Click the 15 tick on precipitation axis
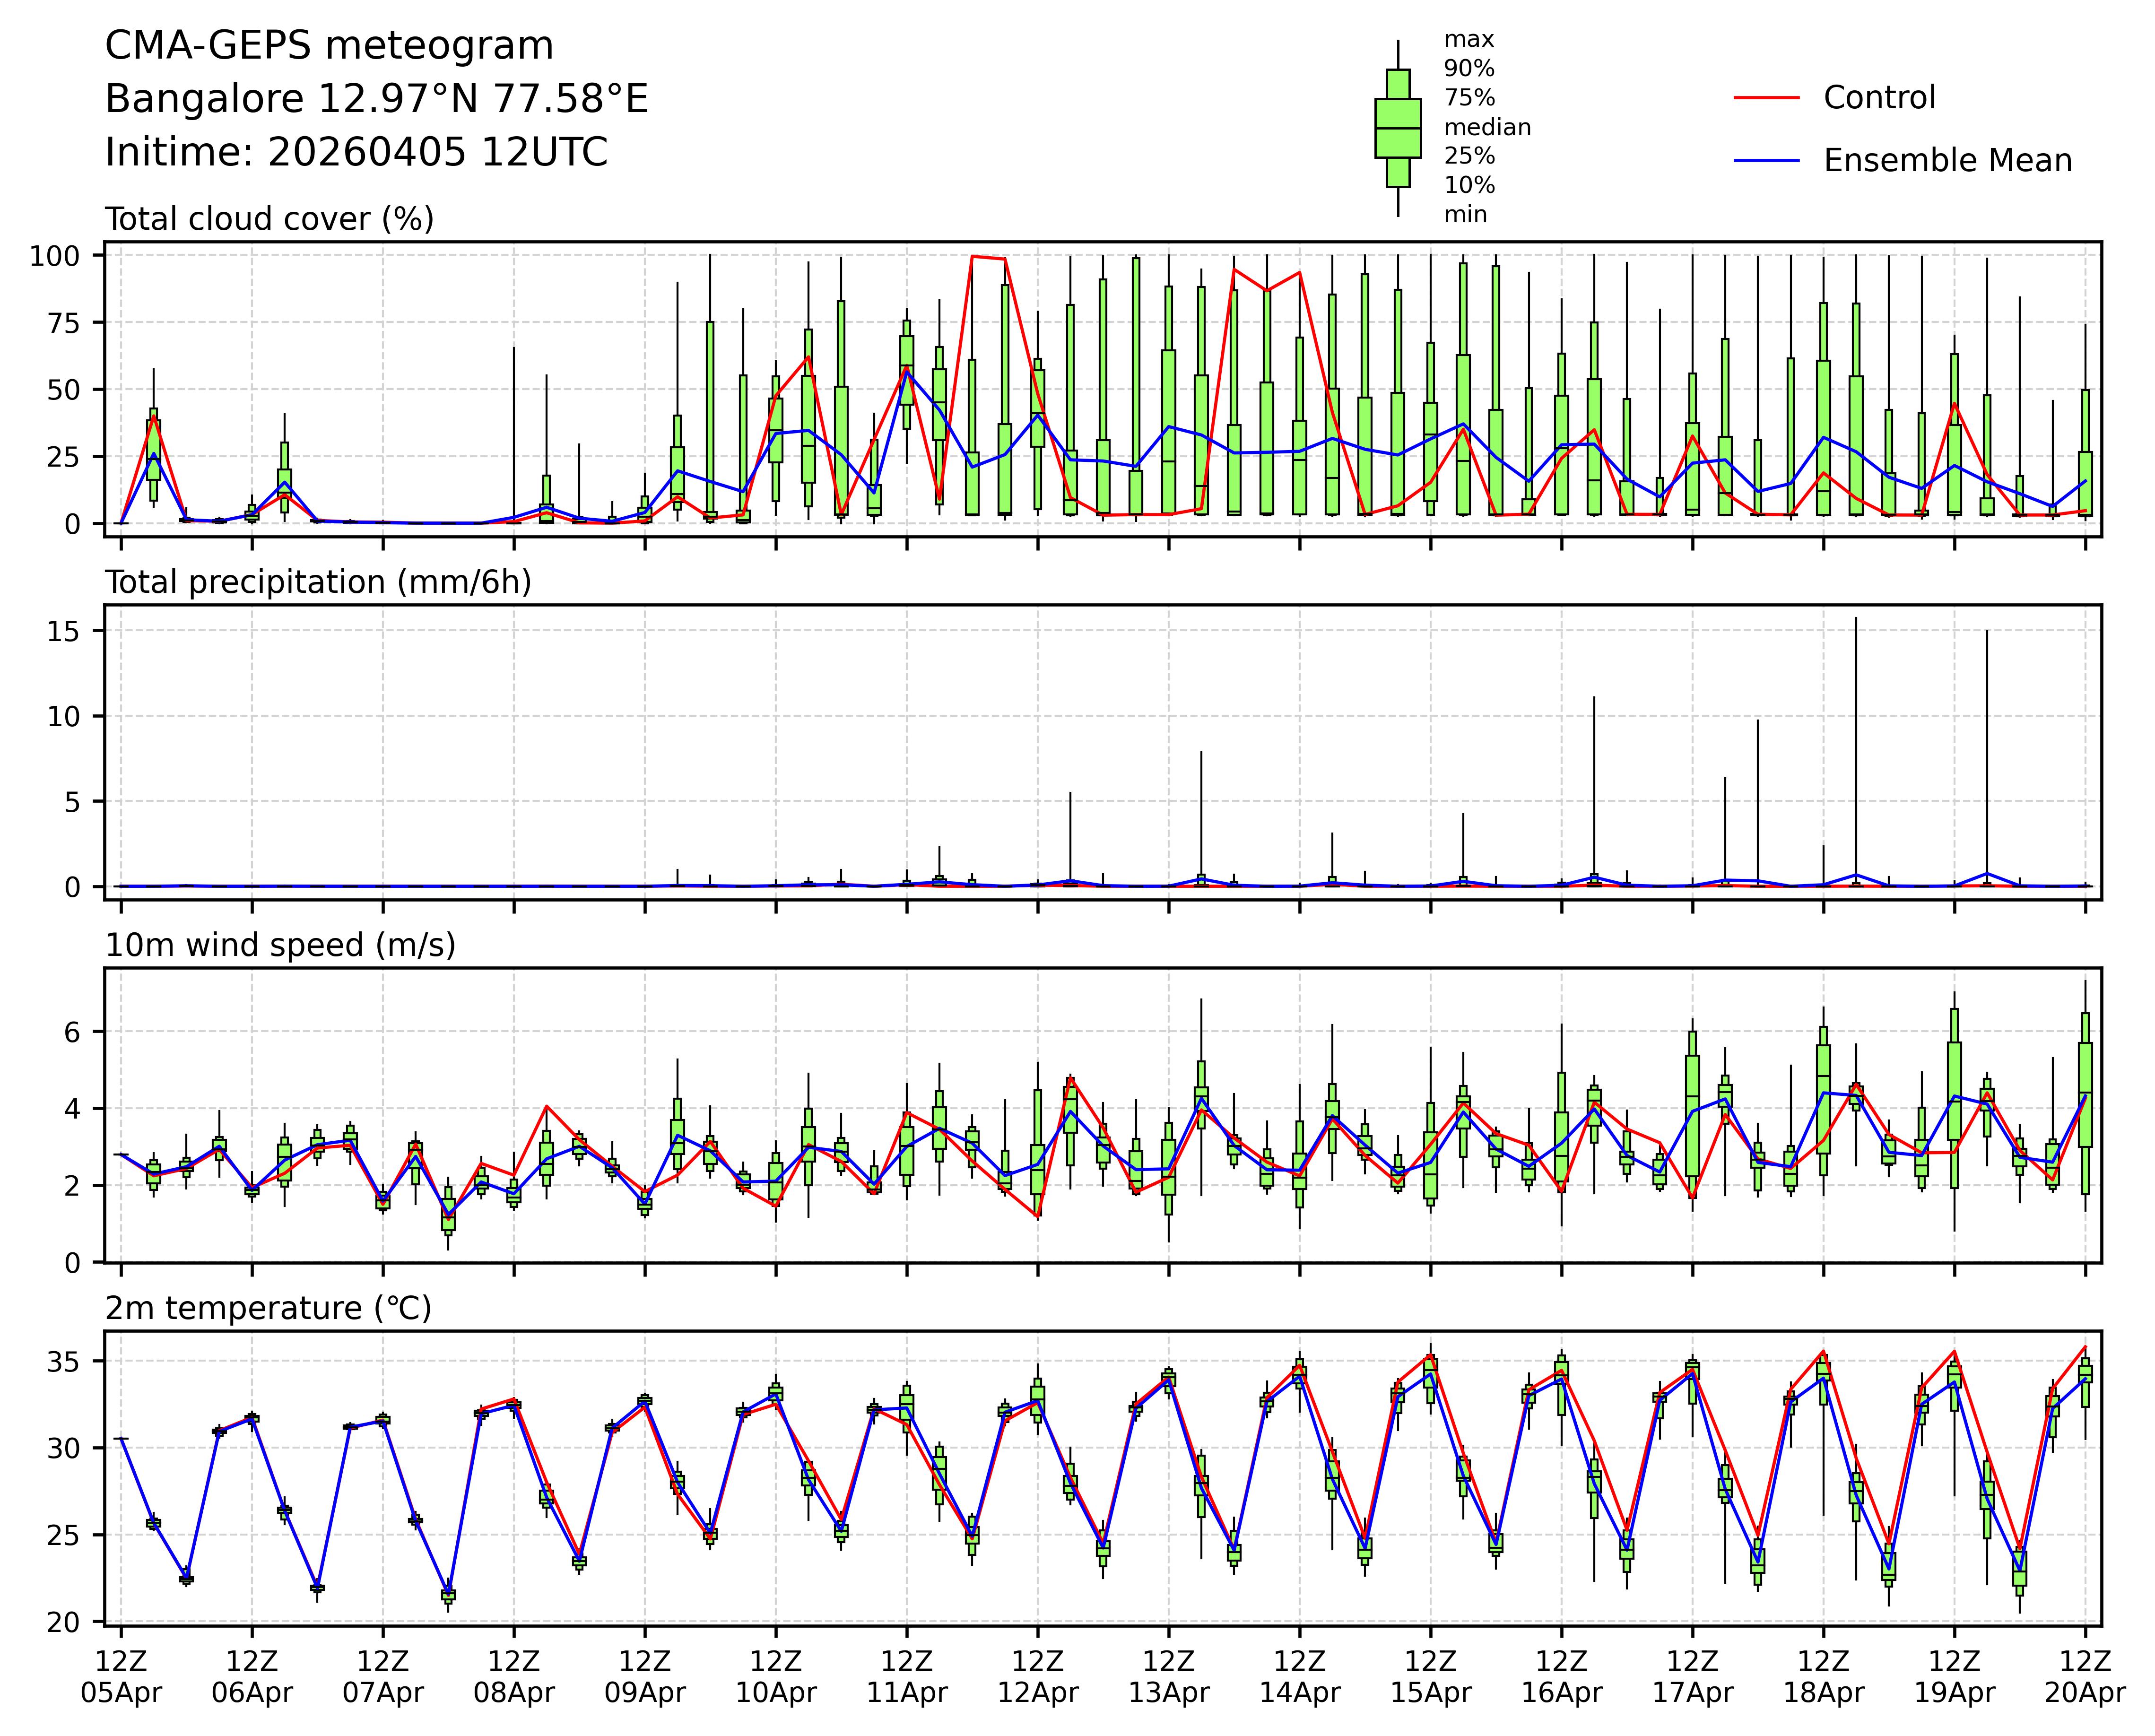Screen dimensions: 2155x1736 pyautogui.click(x=63, y=631)
